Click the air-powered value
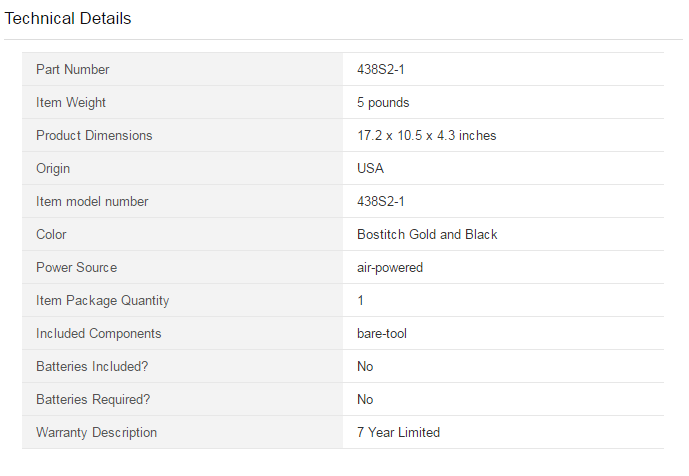Screen dimensions: 689x476 click(390, 267)
